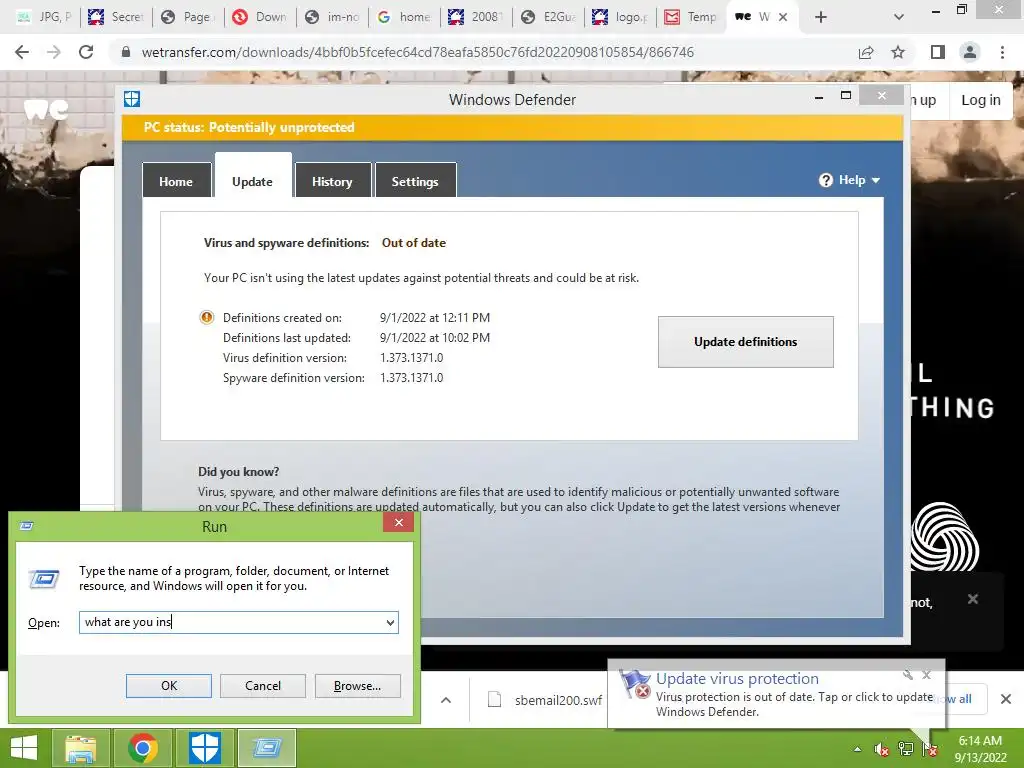Toggle Chrome side panel icon

(938, 52)
